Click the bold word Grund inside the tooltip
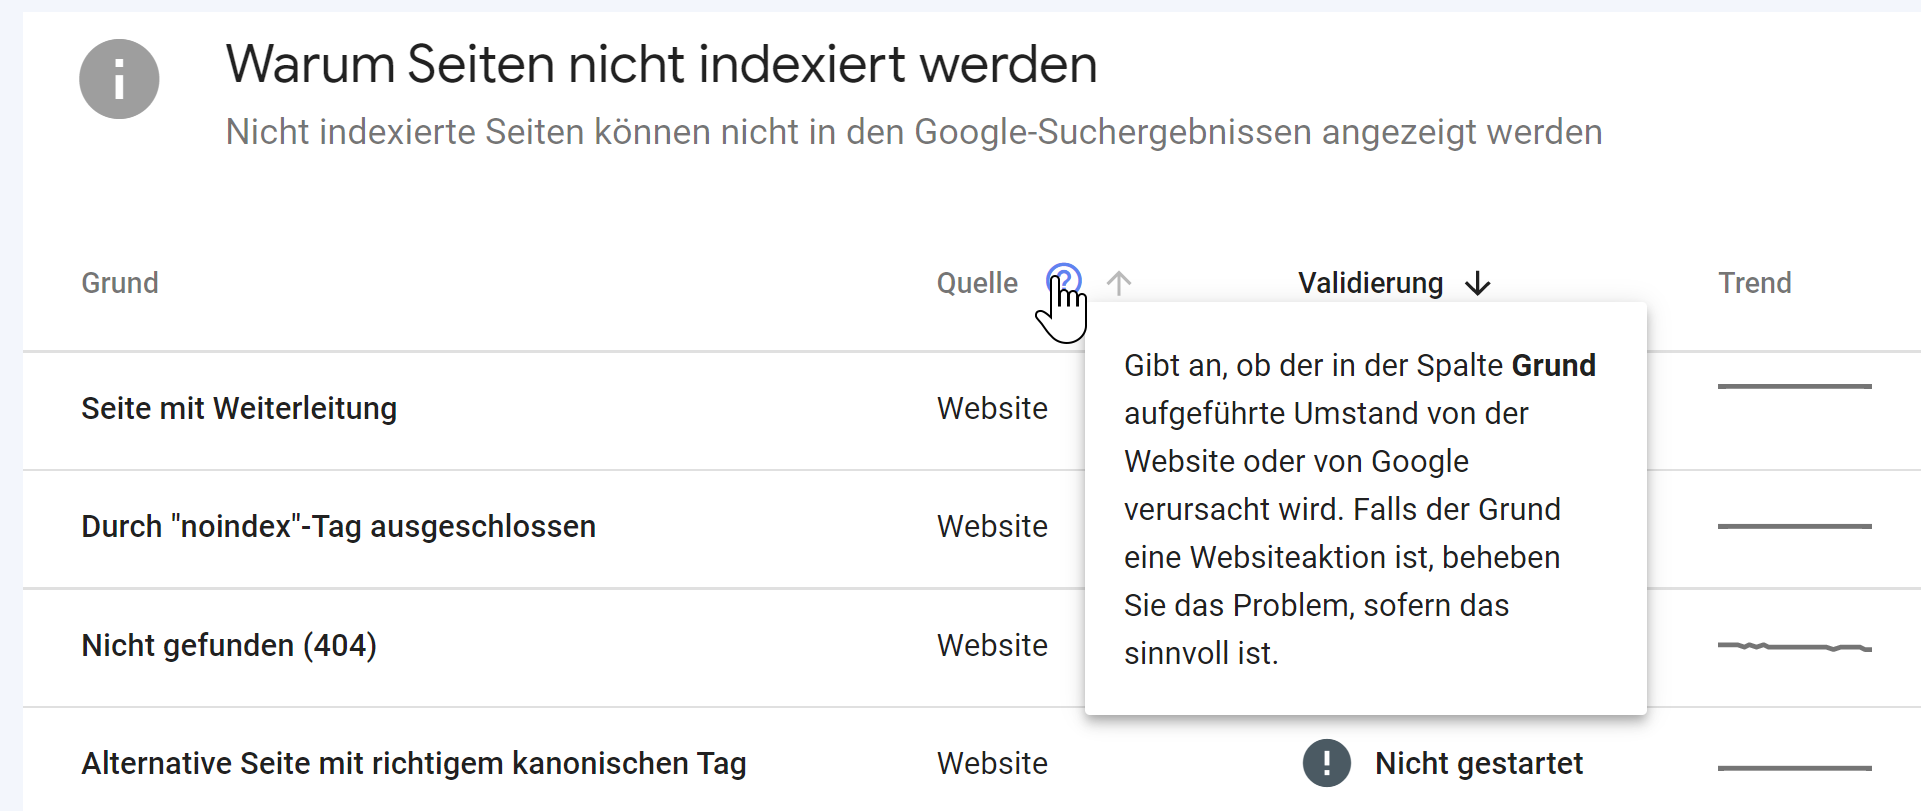Image resolution: width=1921 pixels, height=811 pixels. click(x=1555, y=365)
